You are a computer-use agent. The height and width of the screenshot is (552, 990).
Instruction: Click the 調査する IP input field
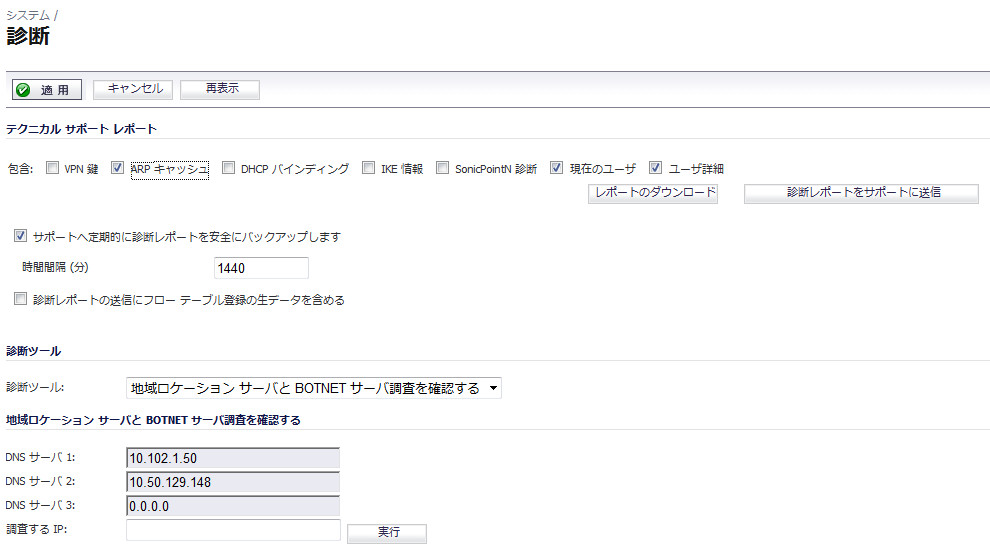(x=233, y=530)
